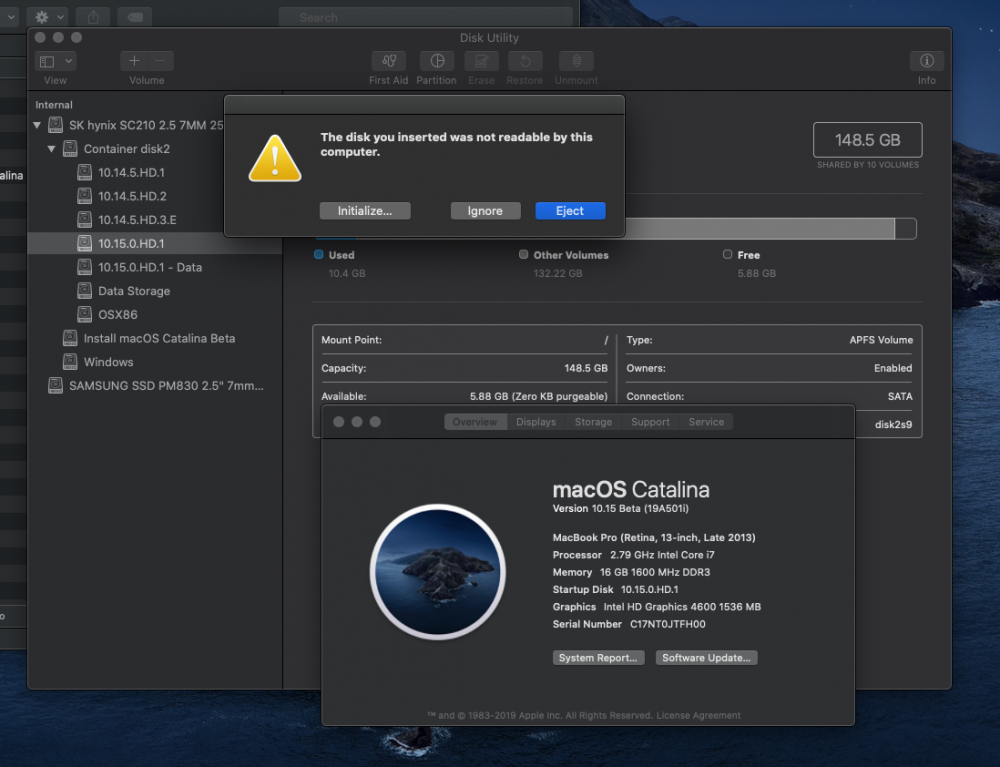
Task: Click the Initialize... button
Action: click(x=365, y=210)
